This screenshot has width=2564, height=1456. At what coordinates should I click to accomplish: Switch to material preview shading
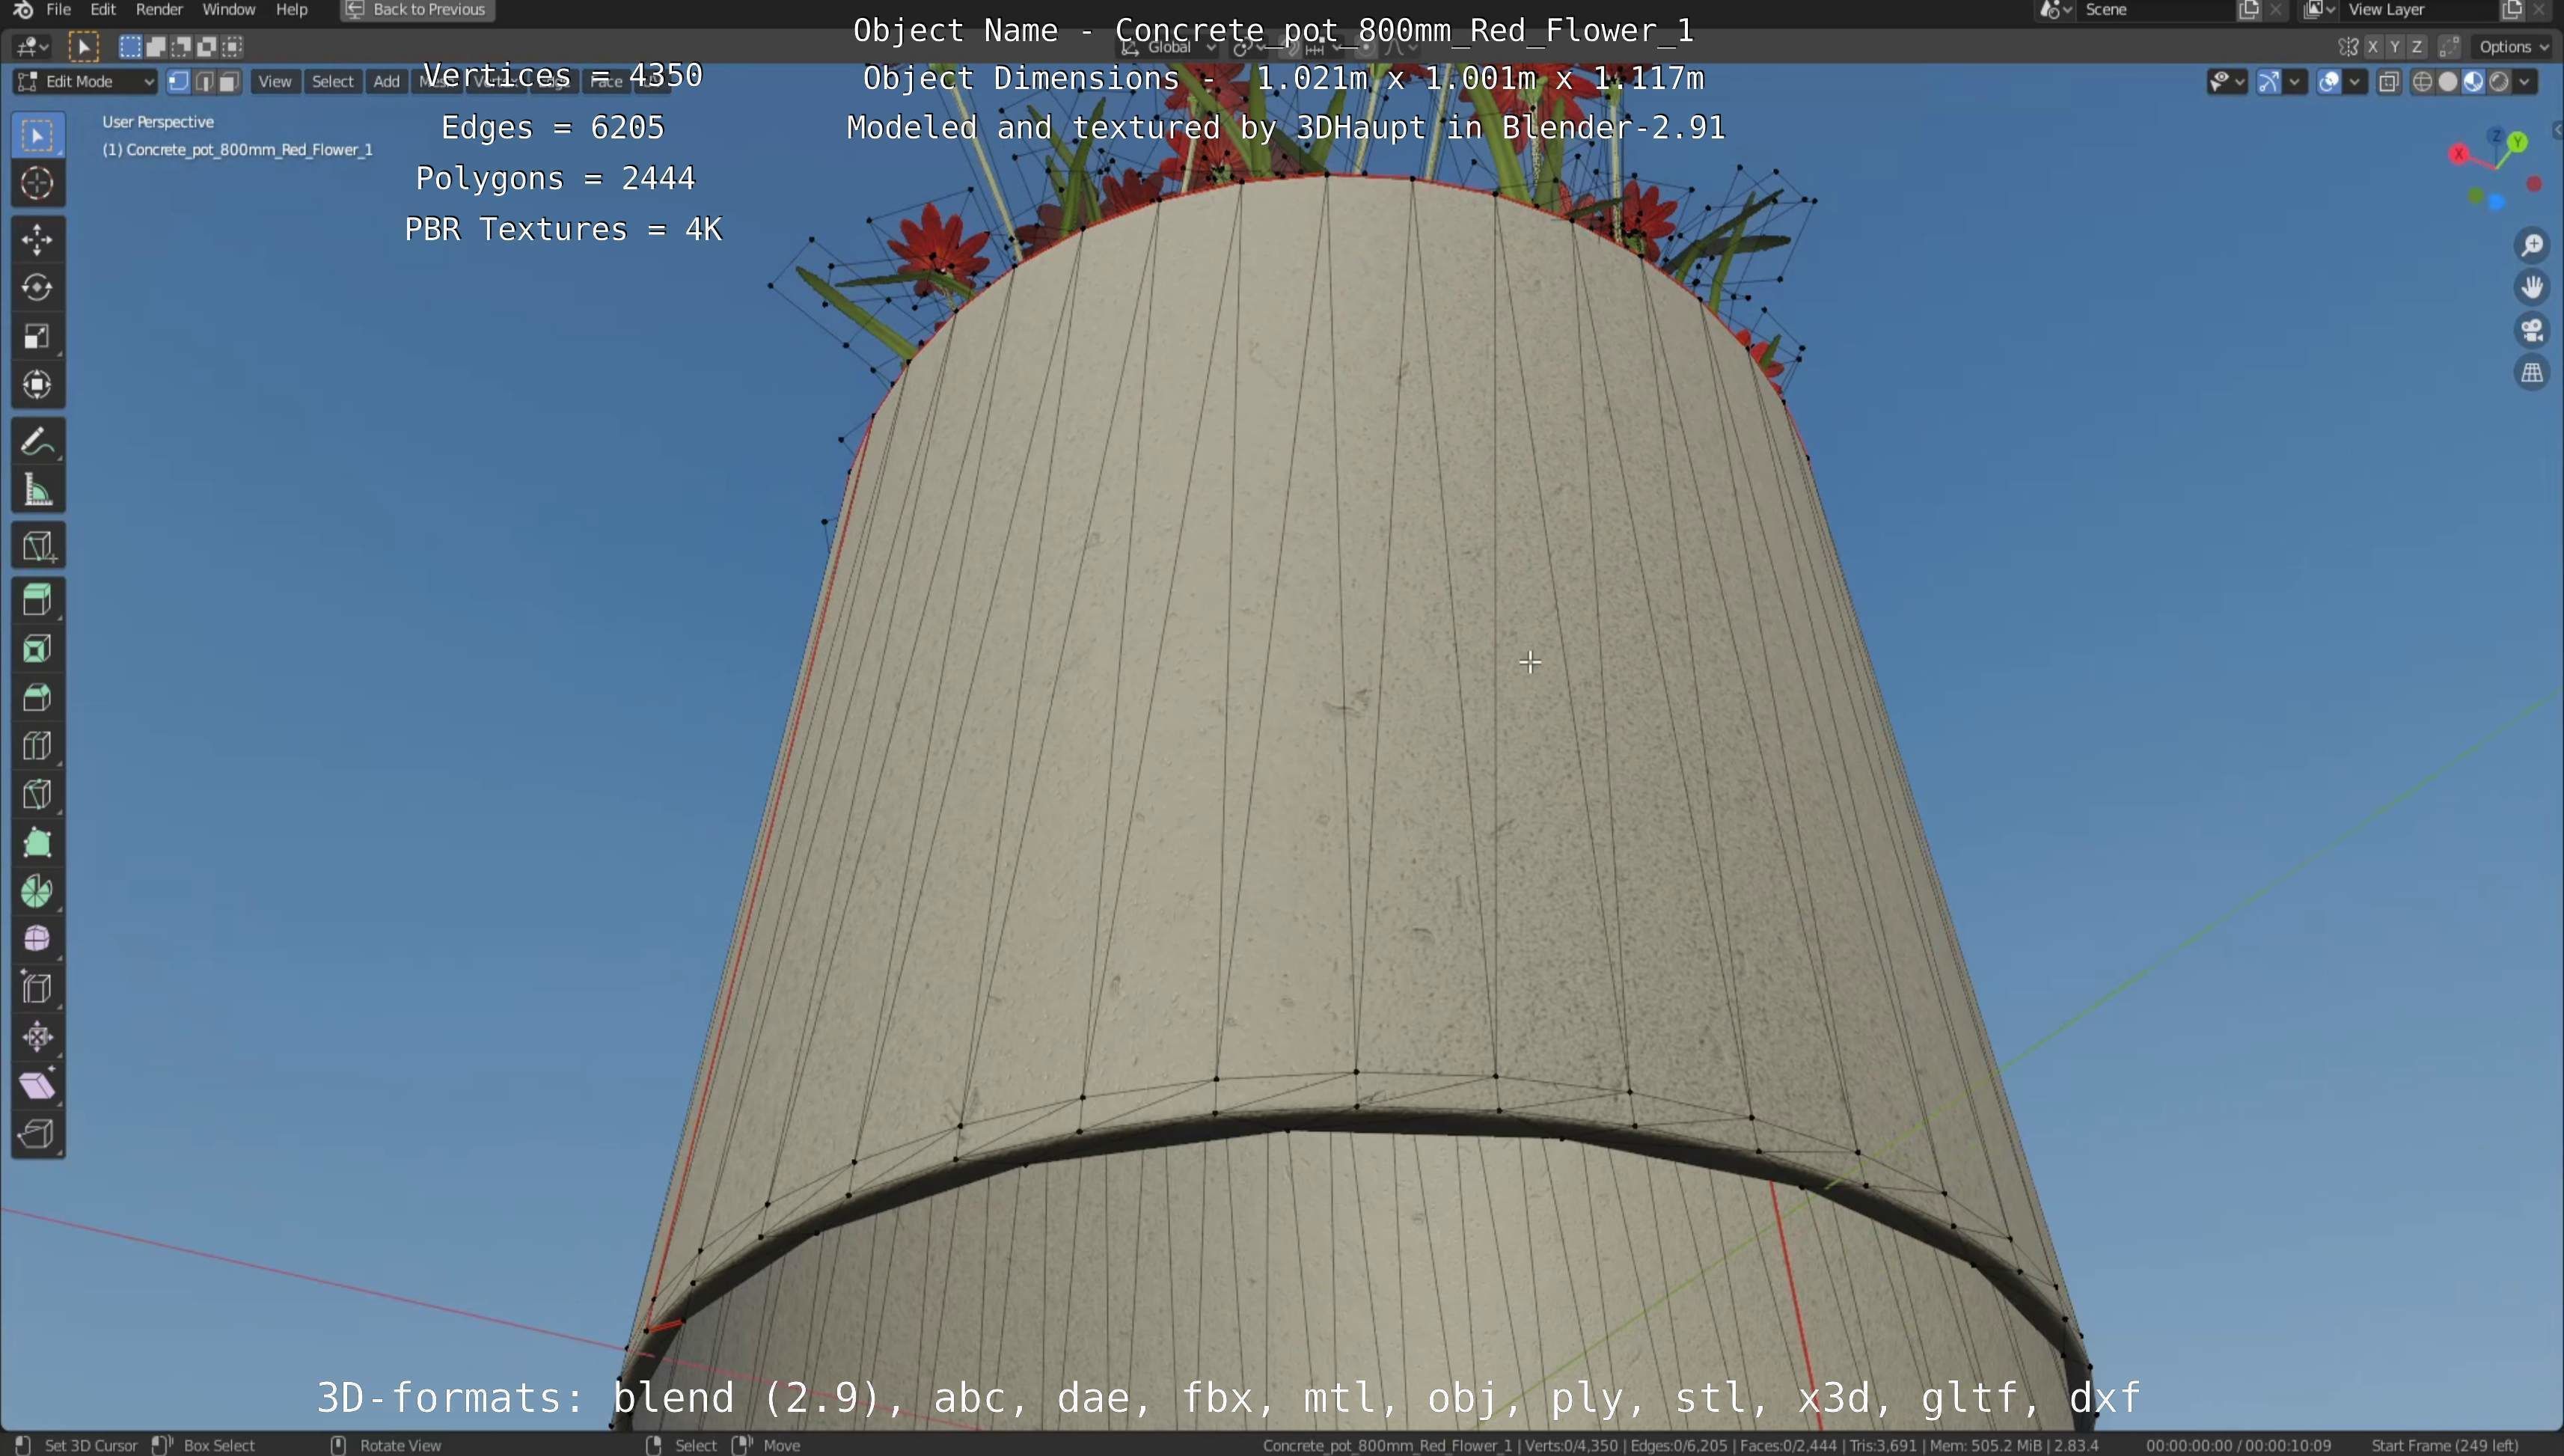point(2473,82)
